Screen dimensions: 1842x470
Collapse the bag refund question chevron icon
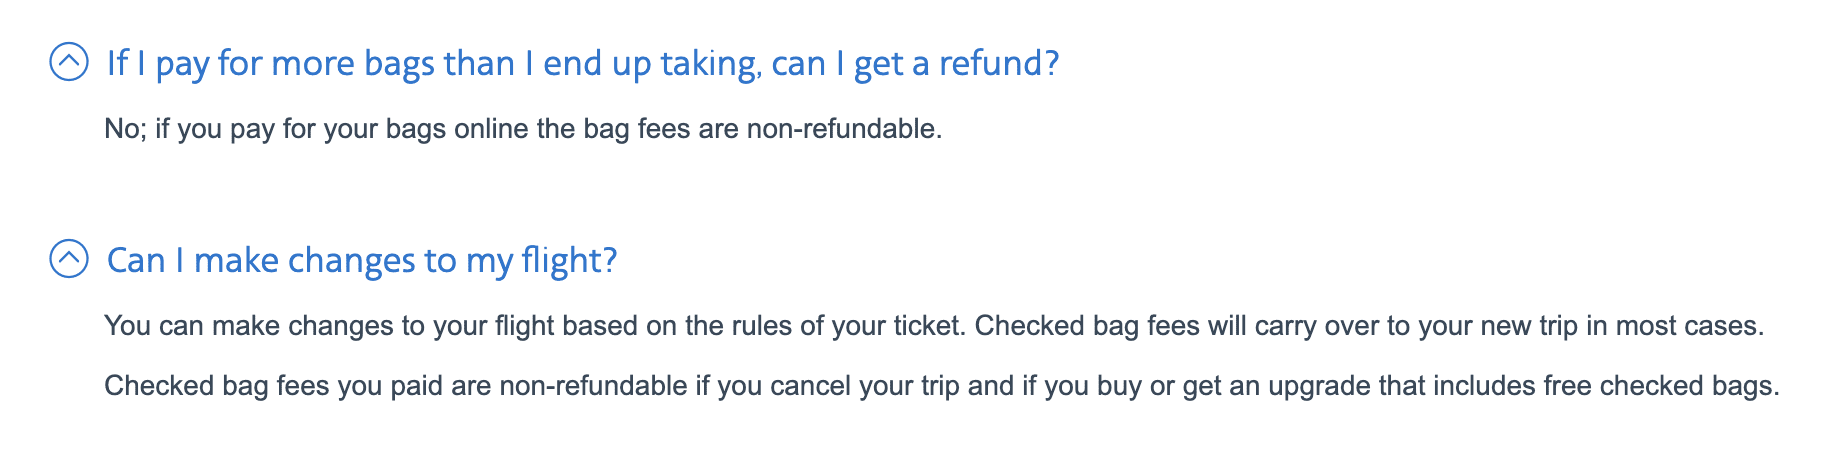pyautogui.click(x=69, y=62)
